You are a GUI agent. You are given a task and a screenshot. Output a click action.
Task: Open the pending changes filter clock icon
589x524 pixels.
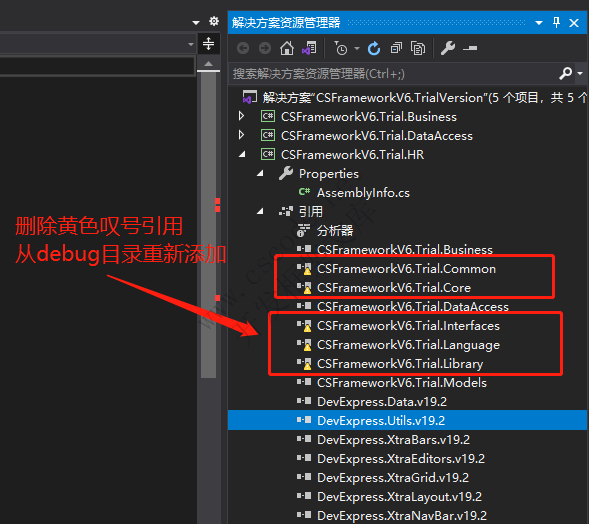341,48
